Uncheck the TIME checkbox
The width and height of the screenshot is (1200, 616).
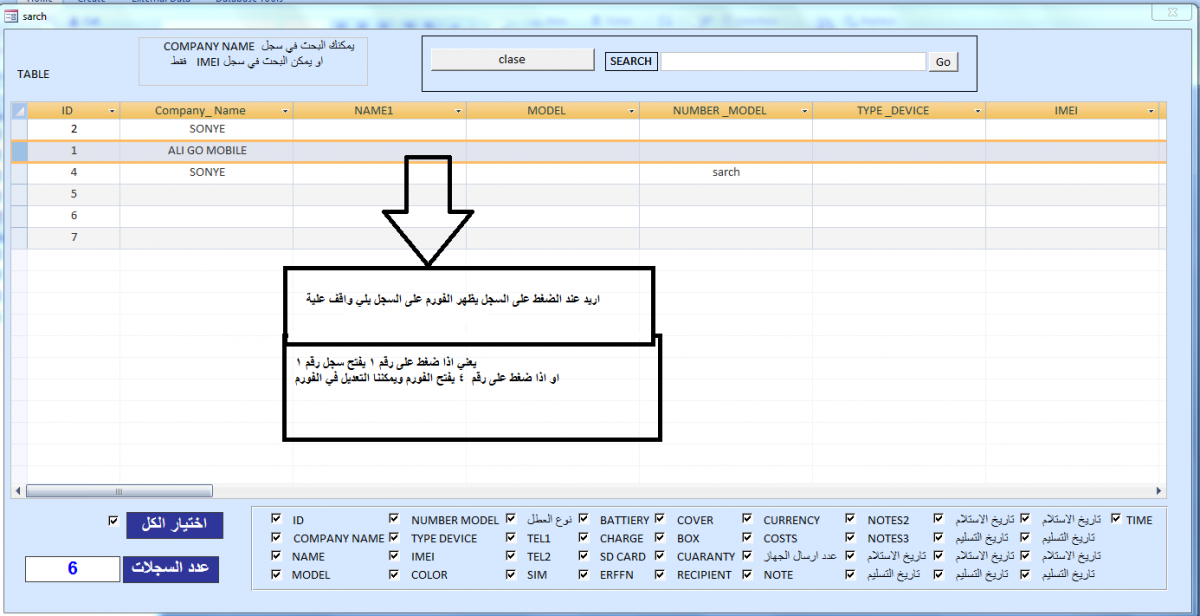point(1116,520)
